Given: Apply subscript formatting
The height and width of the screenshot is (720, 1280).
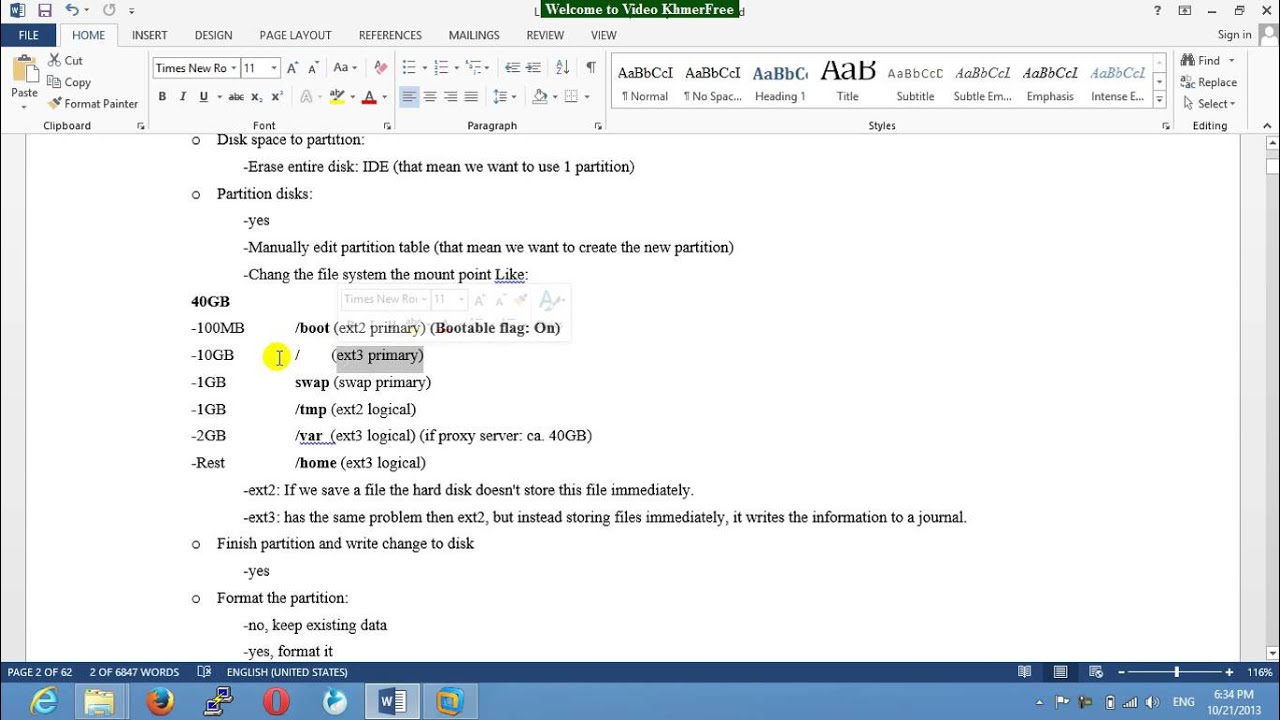Looking at the screenshot, I should [257, 97].
